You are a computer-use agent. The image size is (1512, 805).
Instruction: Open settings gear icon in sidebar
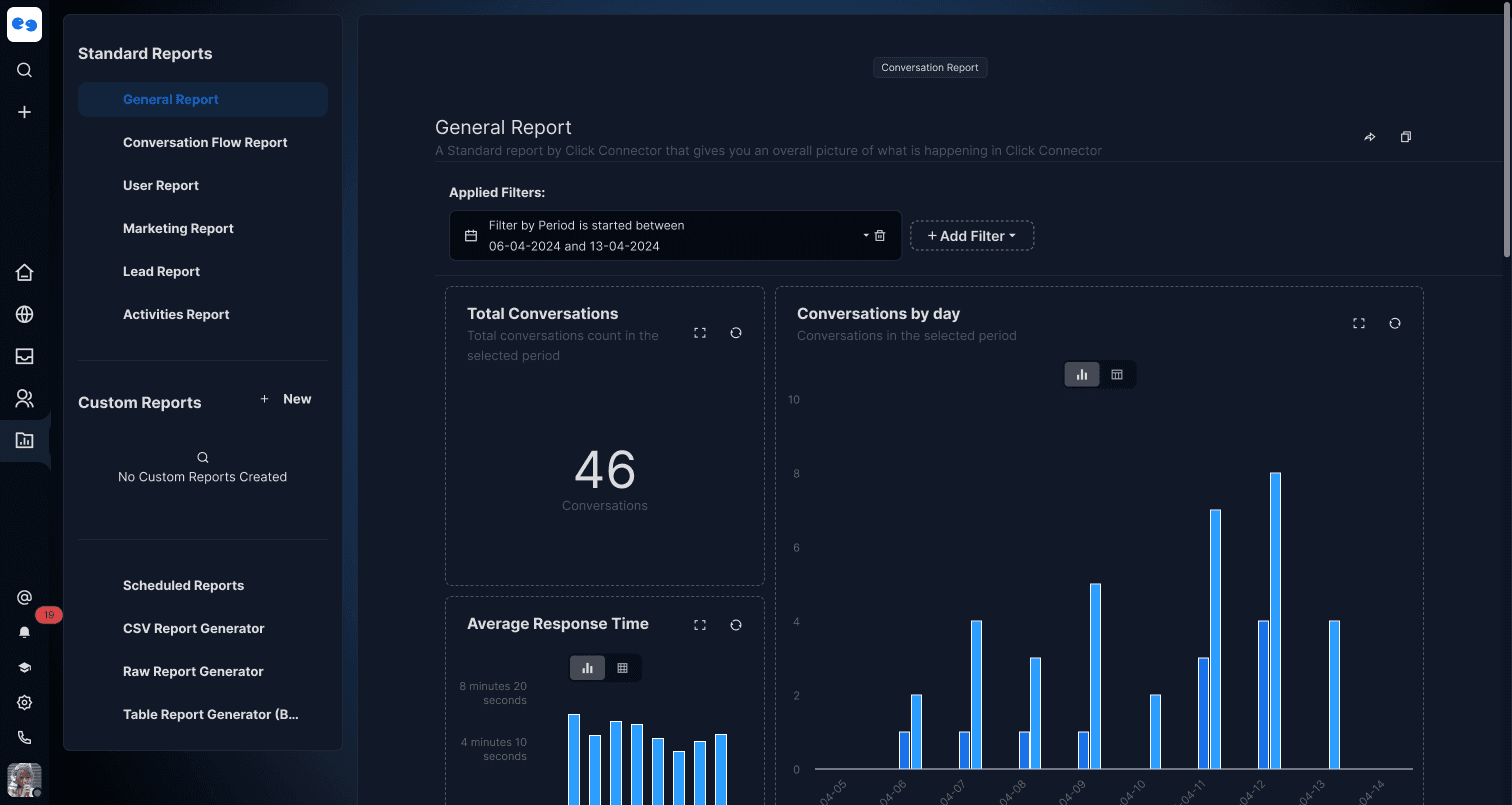[x=25, y=702]
